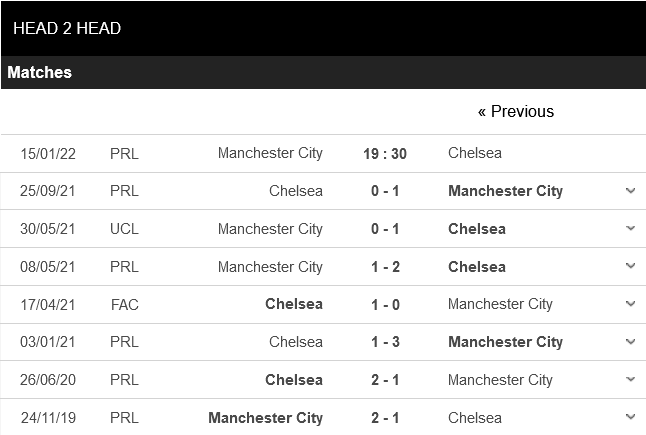Click bold Manchester City in the 24/11/19 row
Viewport: 646px width, 435px height.
click(x=265, y=418)
